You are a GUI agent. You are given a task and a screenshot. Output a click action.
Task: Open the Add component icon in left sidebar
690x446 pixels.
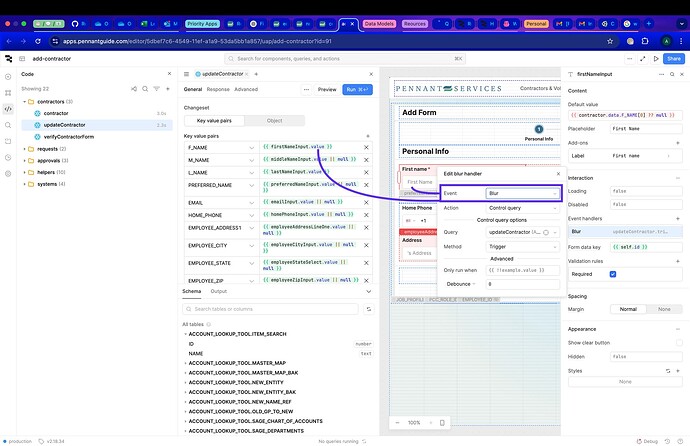click(x=8, y=77)
